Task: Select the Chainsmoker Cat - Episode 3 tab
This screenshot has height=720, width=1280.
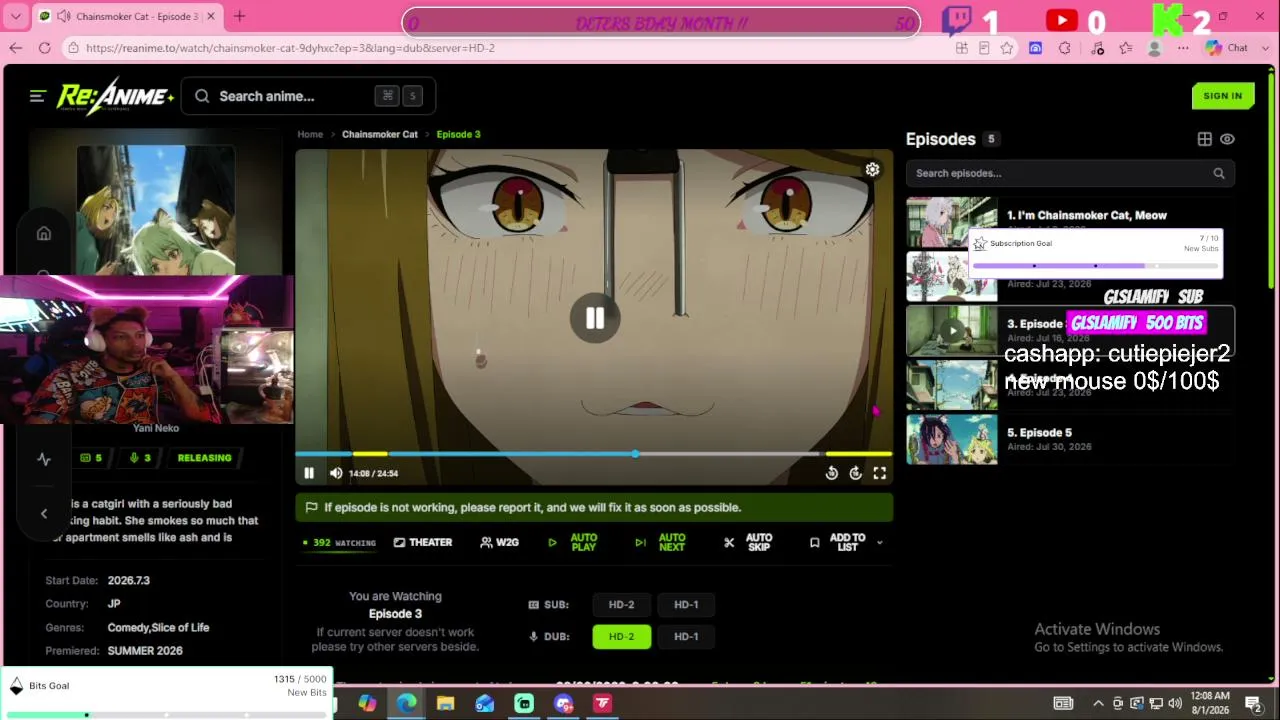Action: point(128,16)
